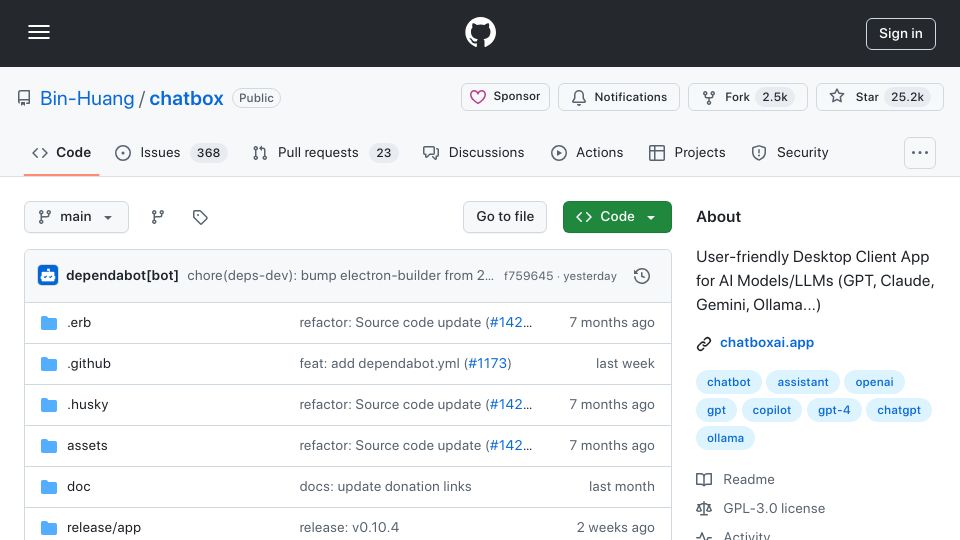Screen dimensions: 960x540
Task: Click the repository icon before Bin-Huang
Action: pos(24,98)
